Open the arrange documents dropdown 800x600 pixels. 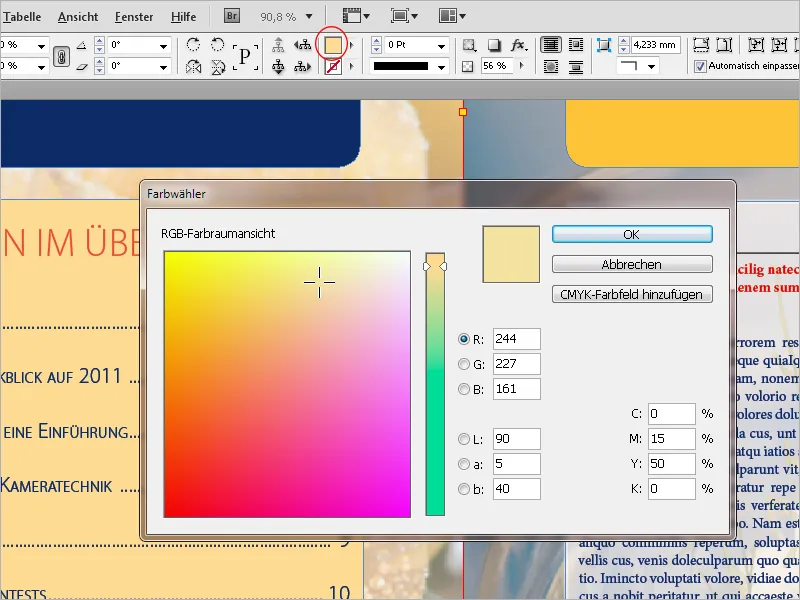tap(452, 16)
